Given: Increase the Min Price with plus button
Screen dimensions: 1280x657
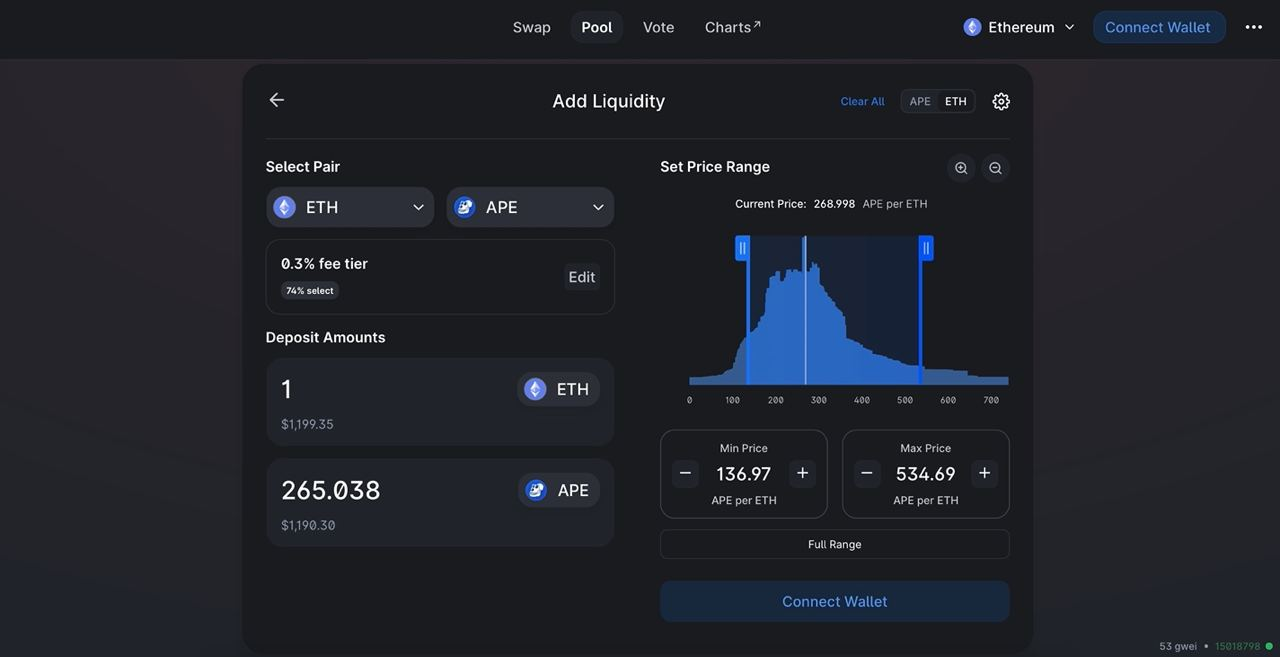Looking at the screenshot, I should click(802, 473).
